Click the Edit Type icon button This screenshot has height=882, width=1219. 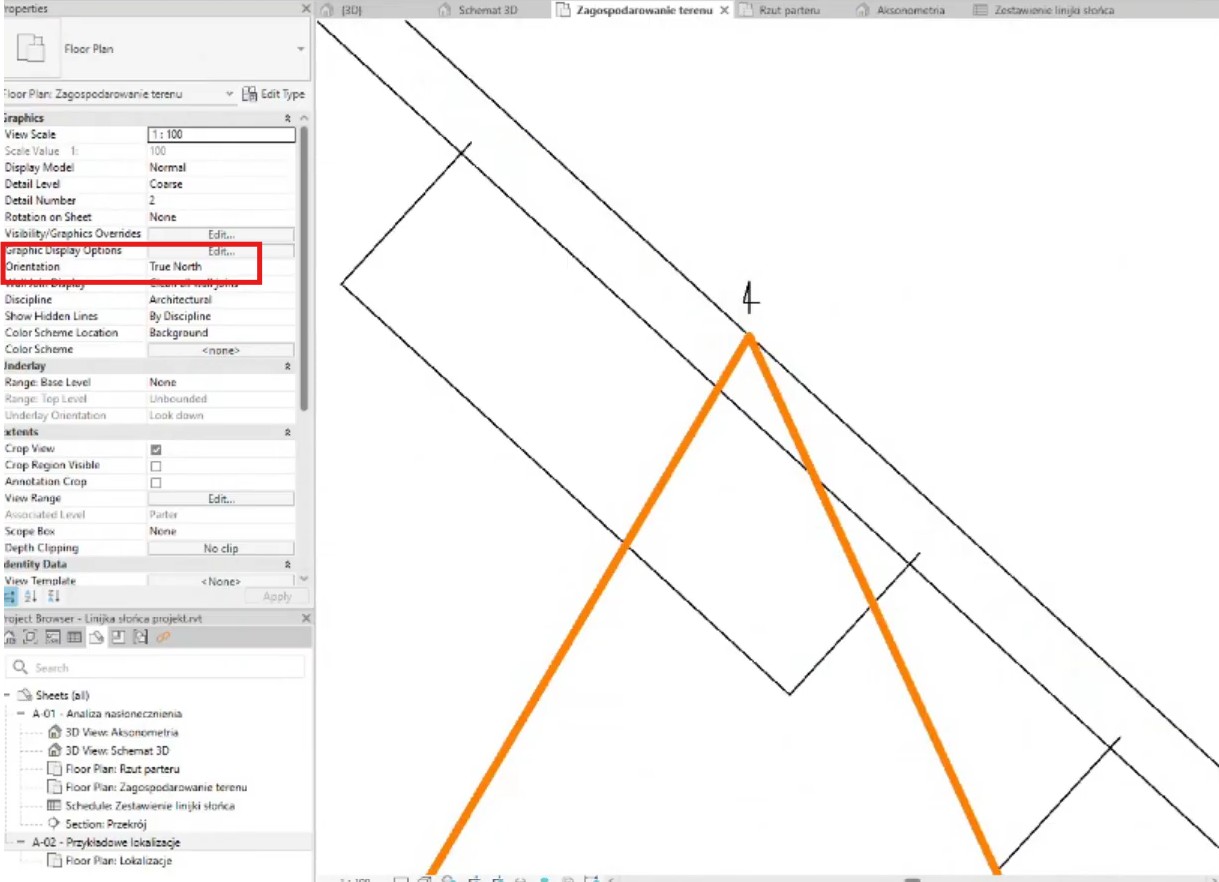pos(273,94)
